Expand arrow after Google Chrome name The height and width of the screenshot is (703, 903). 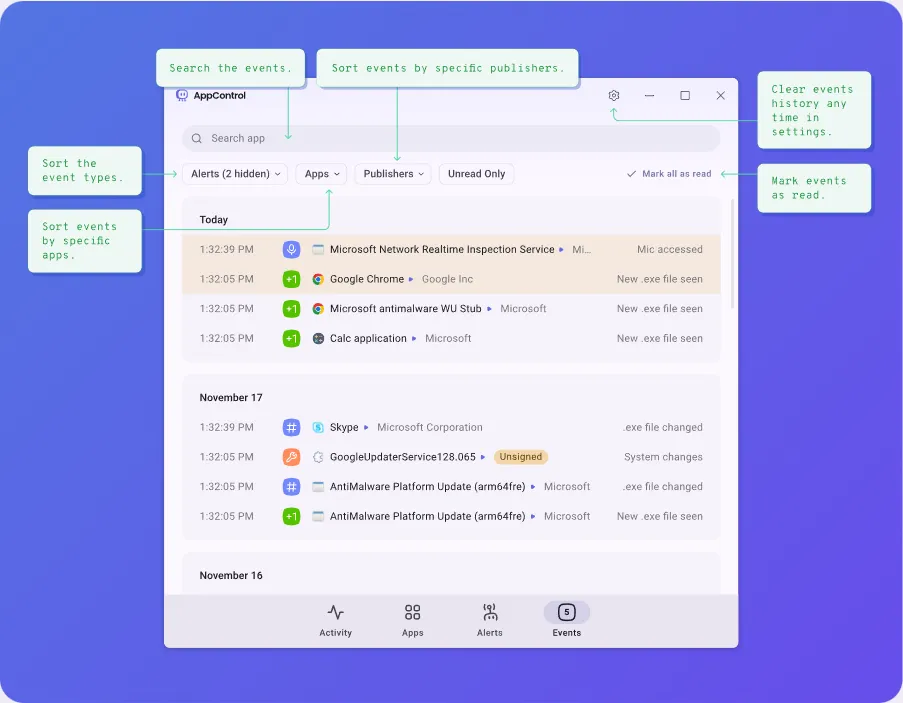(411, 279)
